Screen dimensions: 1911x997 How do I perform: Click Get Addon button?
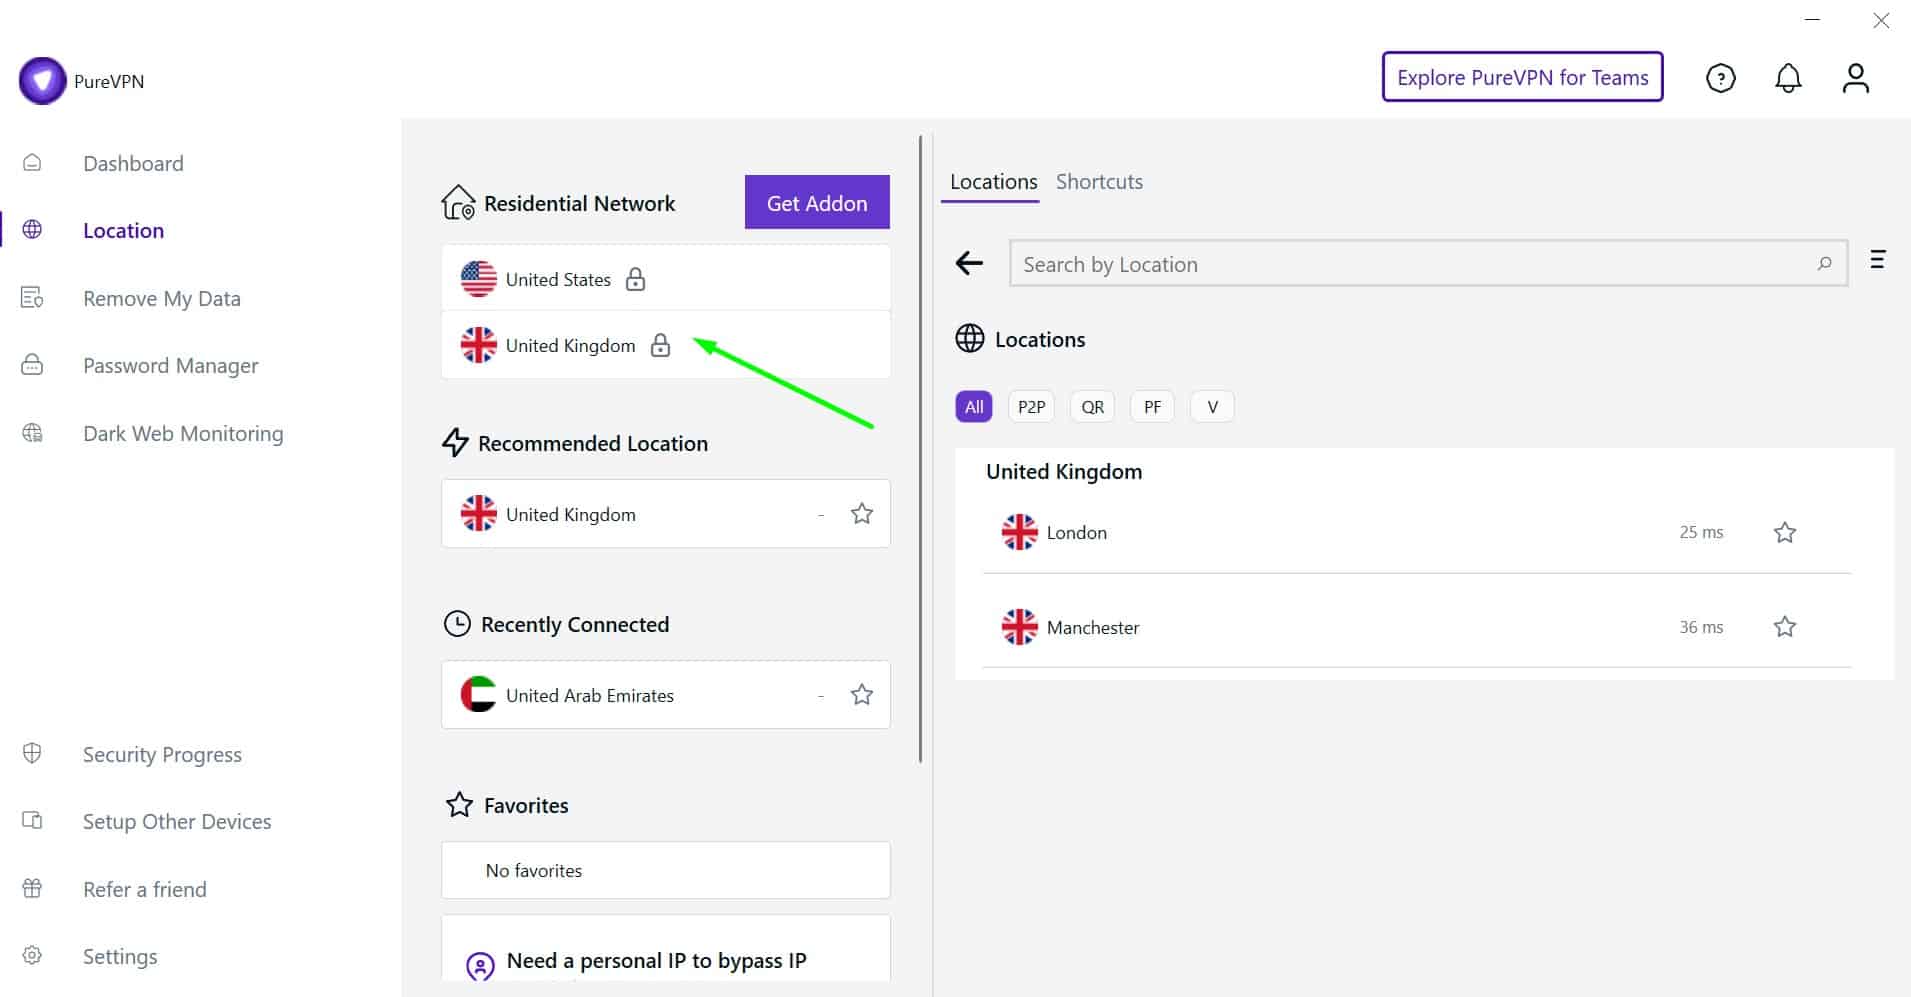pyautogui.click(x=817, y=202)
